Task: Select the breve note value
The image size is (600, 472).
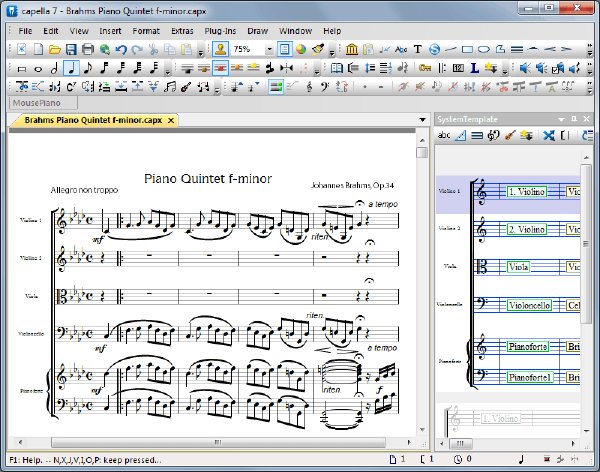Action: click(22, 69)
